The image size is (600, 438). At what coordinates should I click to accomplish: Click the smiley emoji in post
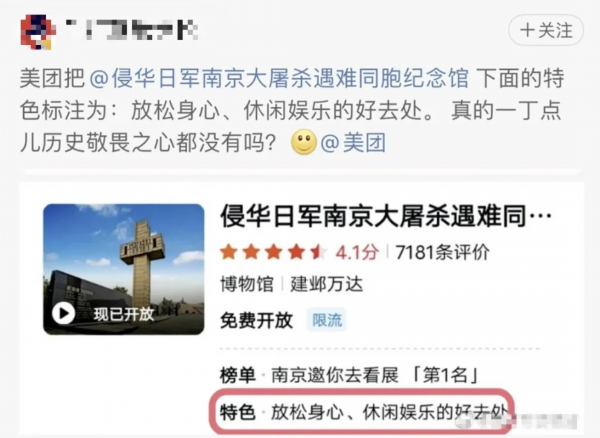pos(304,142)
